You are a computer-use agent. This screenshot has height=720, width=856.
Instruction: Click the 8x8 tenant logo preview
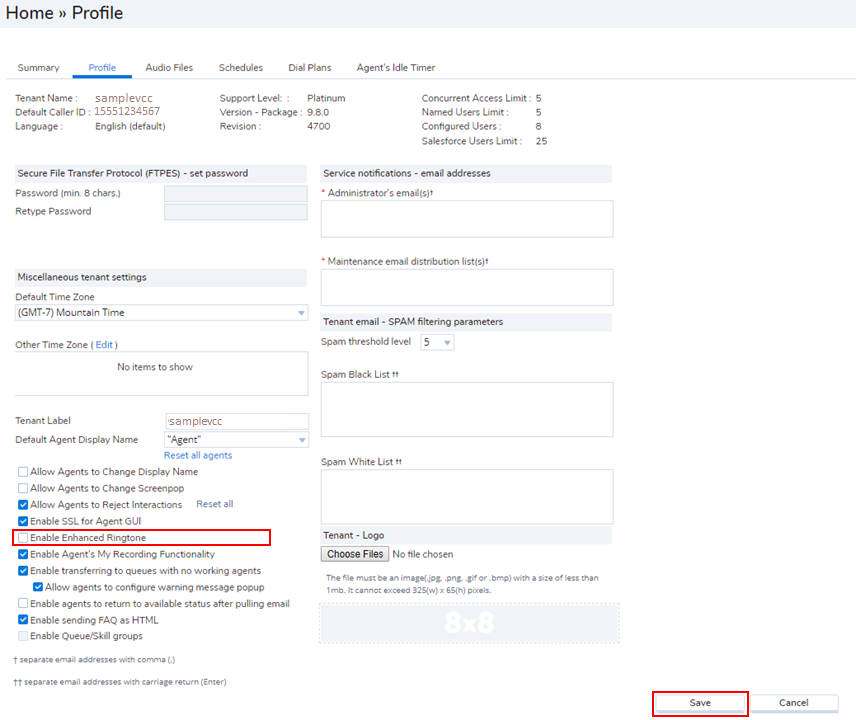pyautogui.click(x=469, y=623)
